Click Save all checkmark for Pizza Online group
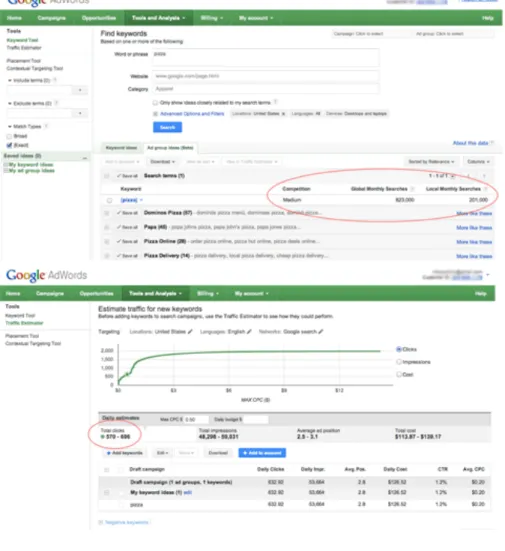Screen dimensions: 505x551 [x=127, y=241]
